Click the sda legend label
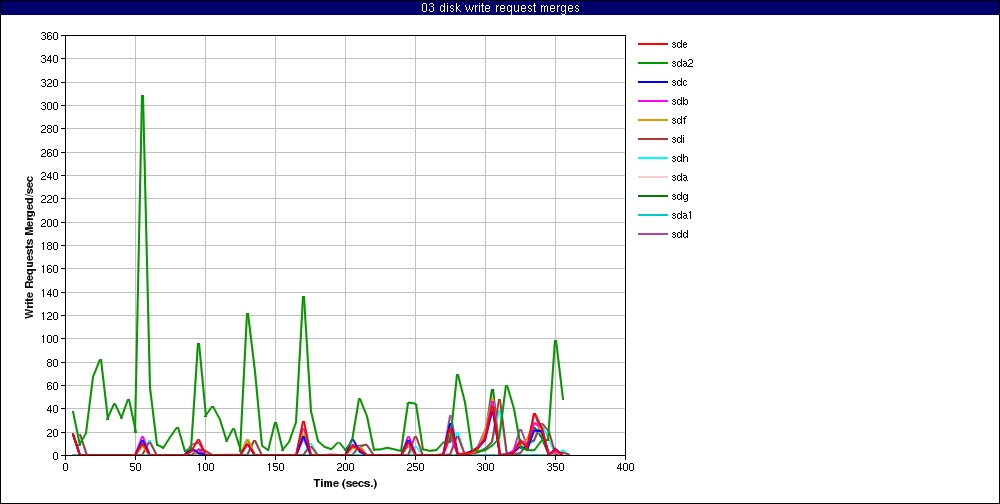The height and width of the screenshot is (504, 1000). (x=679, y=177)
